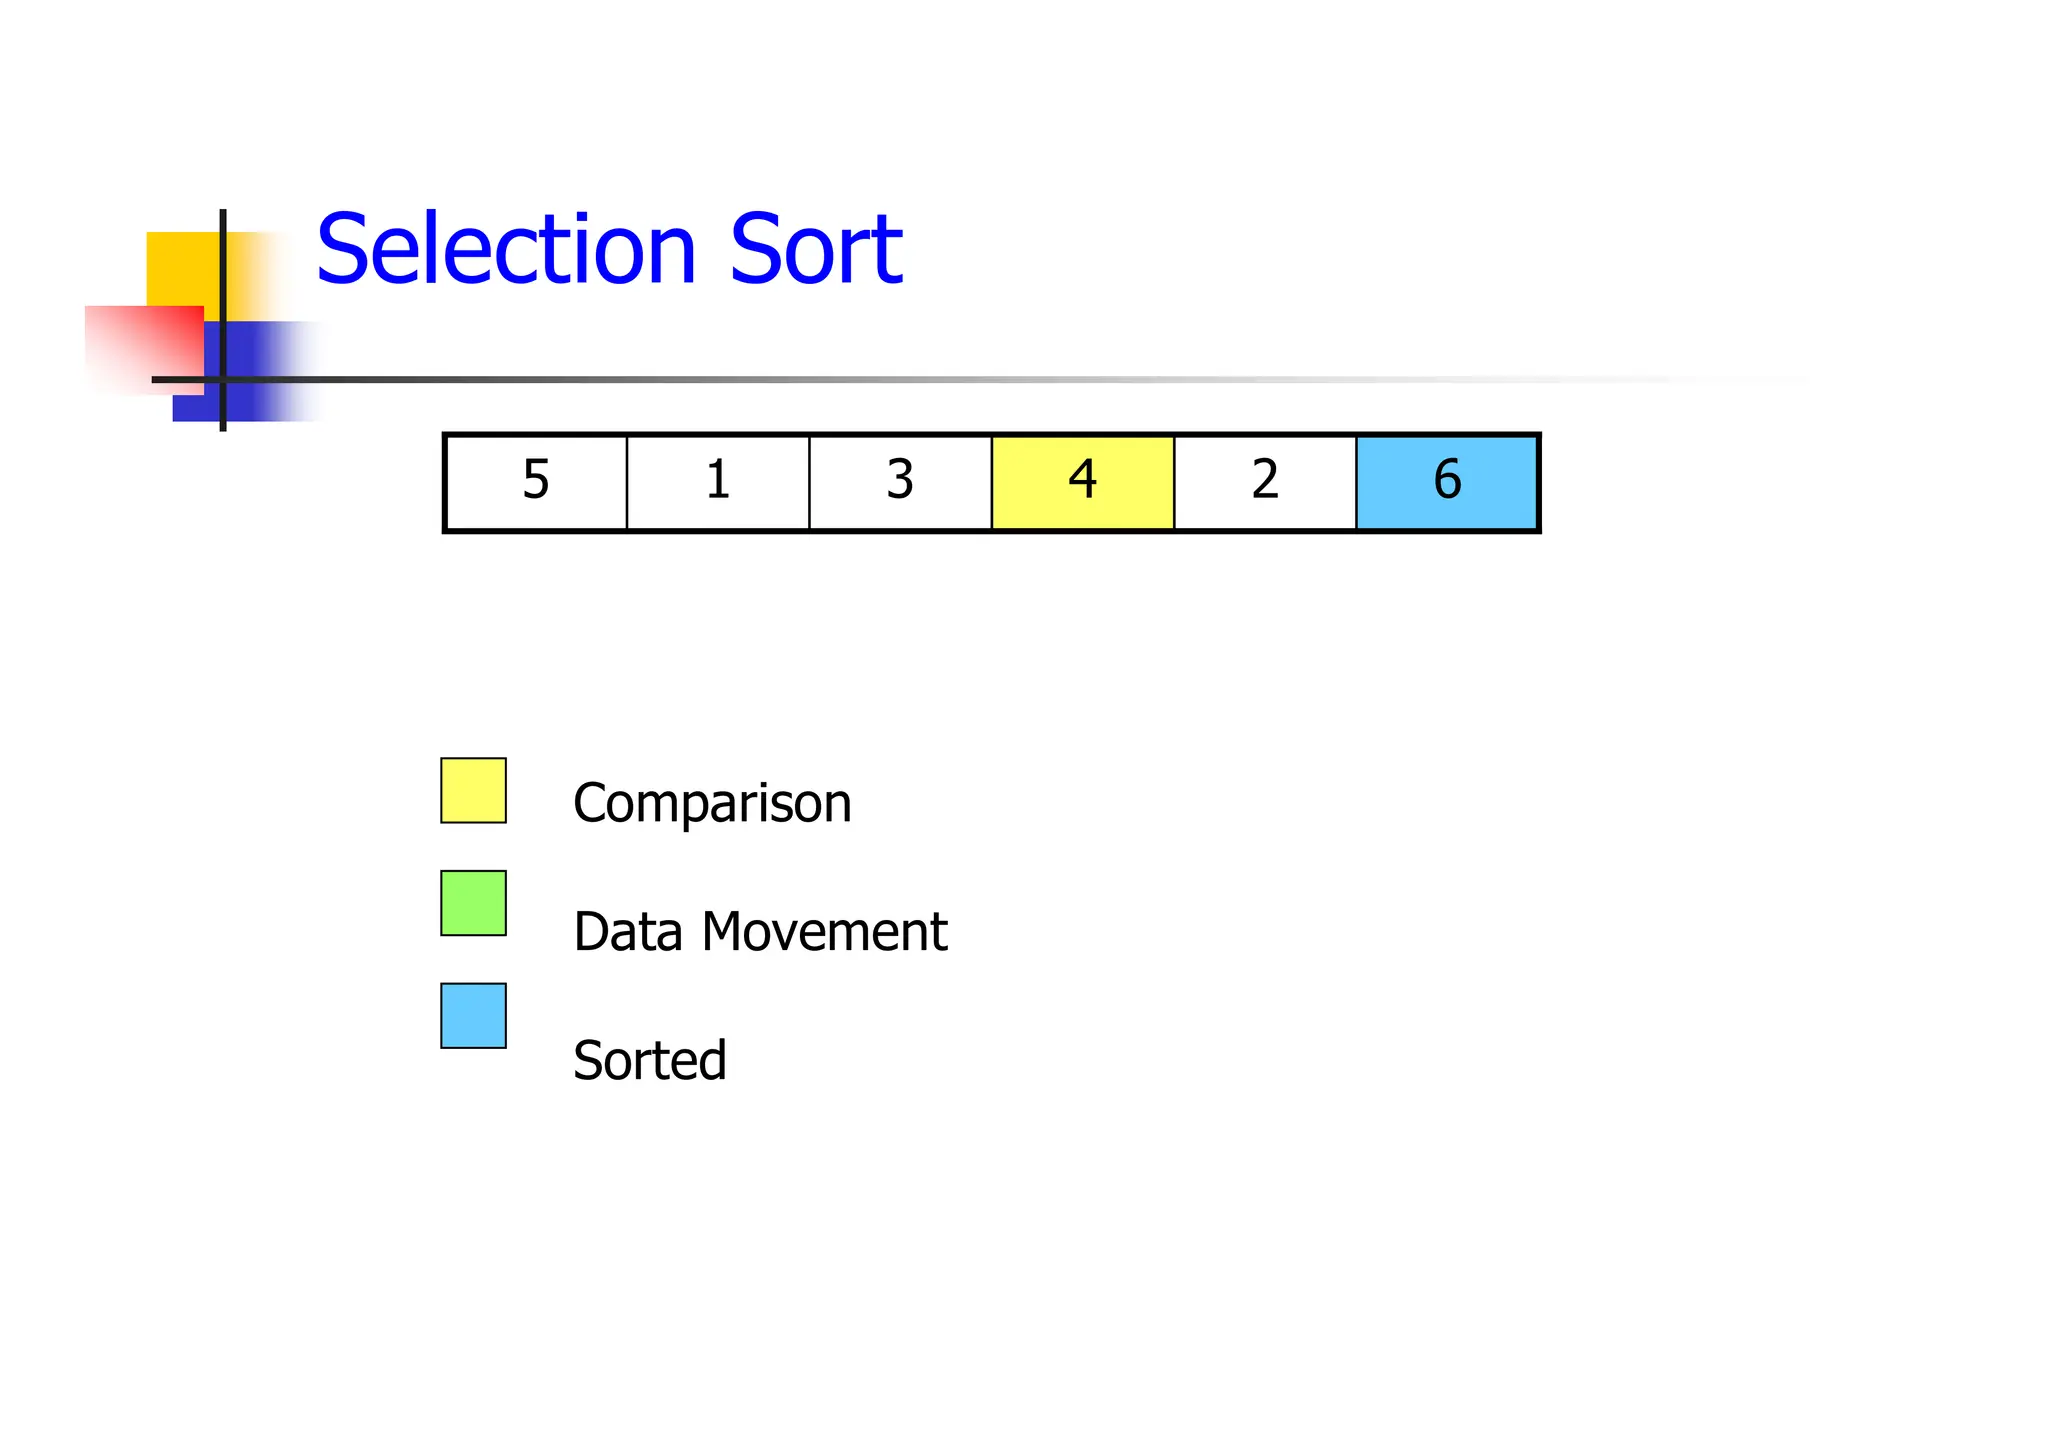Viewport: 2048px width, 1448px height.
Task: Click the blue sorted cell with 6
Action: click(x=1447, y=482)
